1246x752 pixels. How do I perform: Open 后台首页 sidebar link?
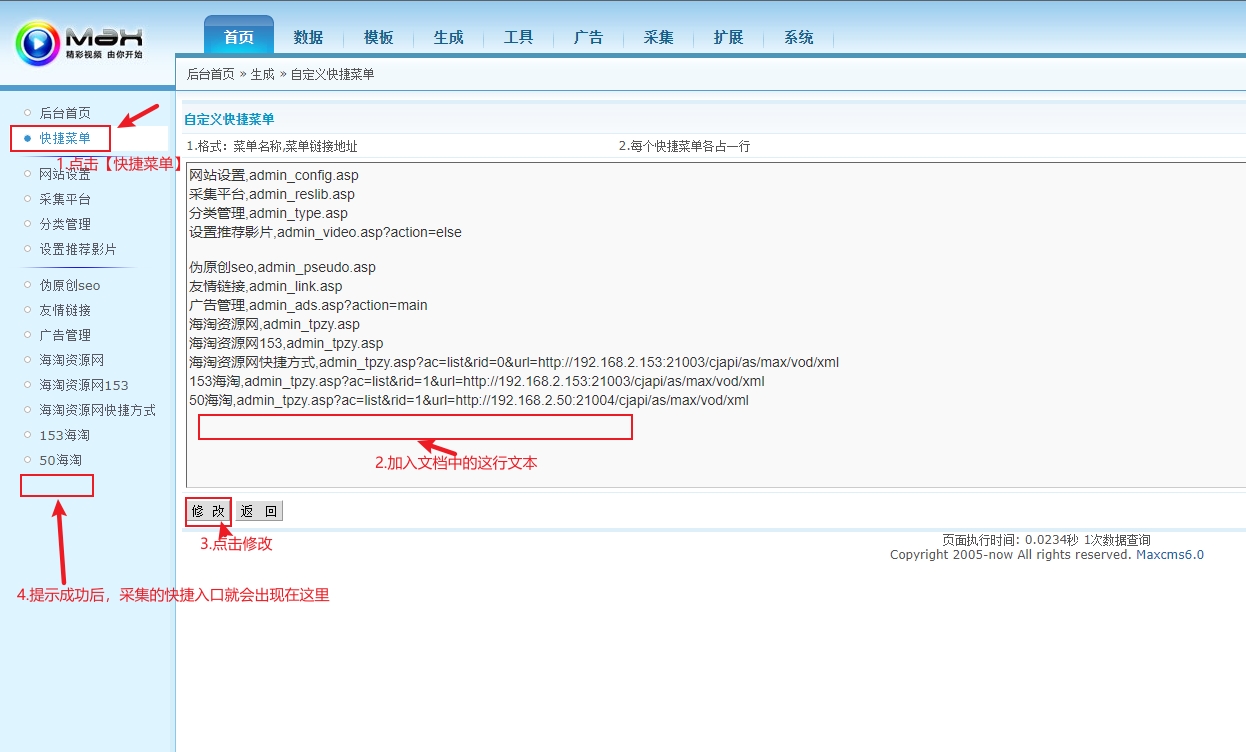[x=65, y=113]
